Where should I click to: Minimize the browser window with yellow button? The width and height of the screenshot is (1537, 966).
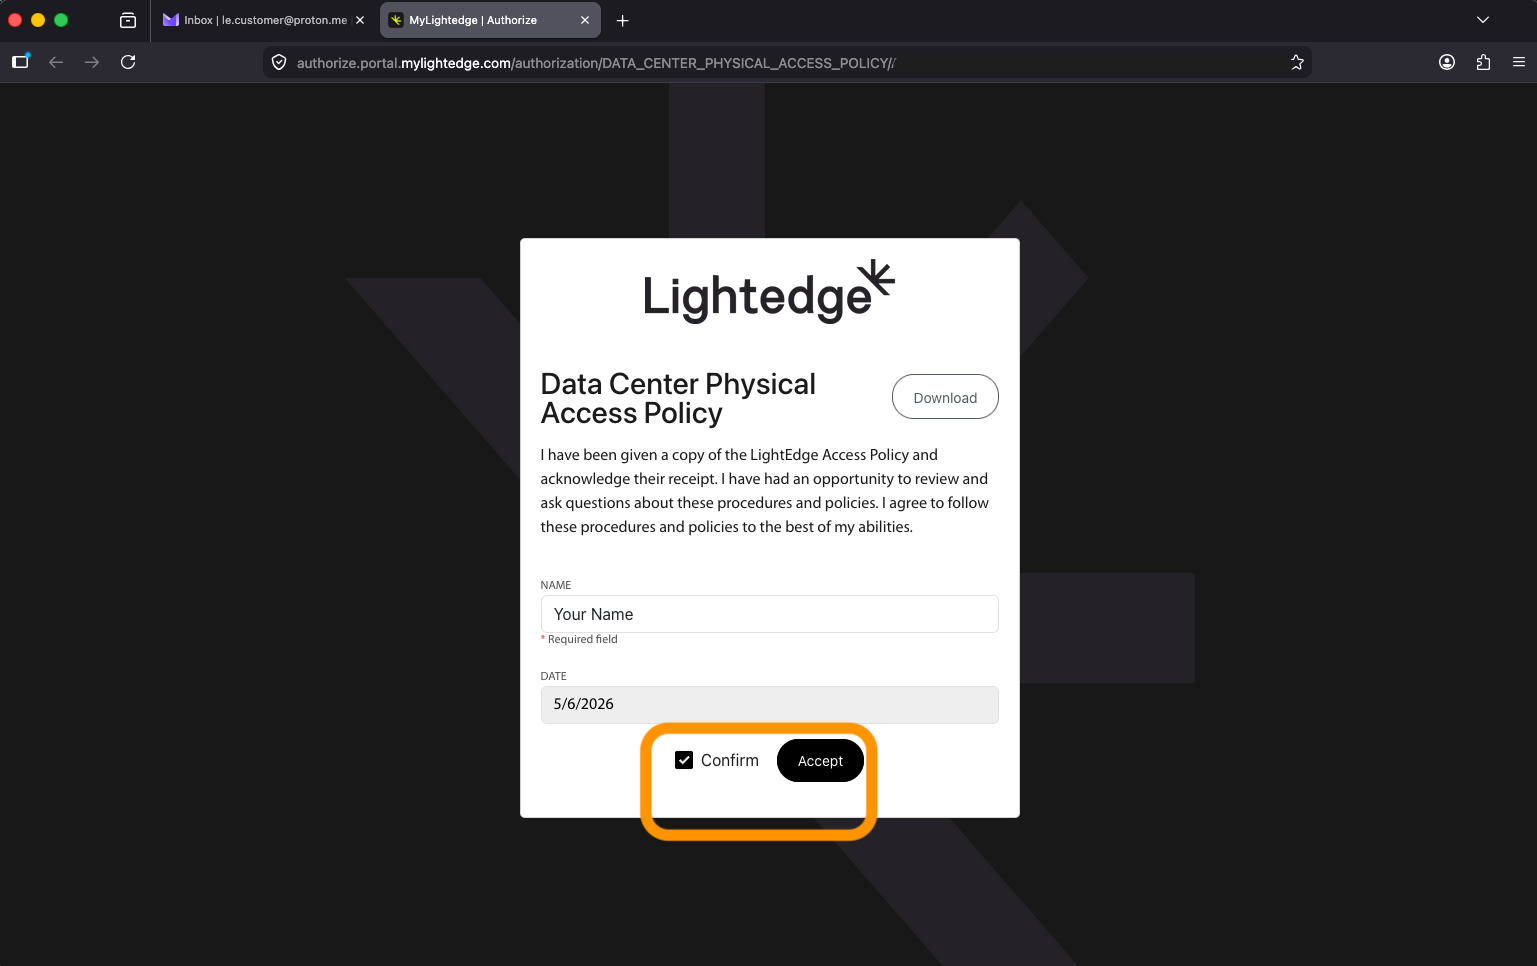click(x=38, y=20)
